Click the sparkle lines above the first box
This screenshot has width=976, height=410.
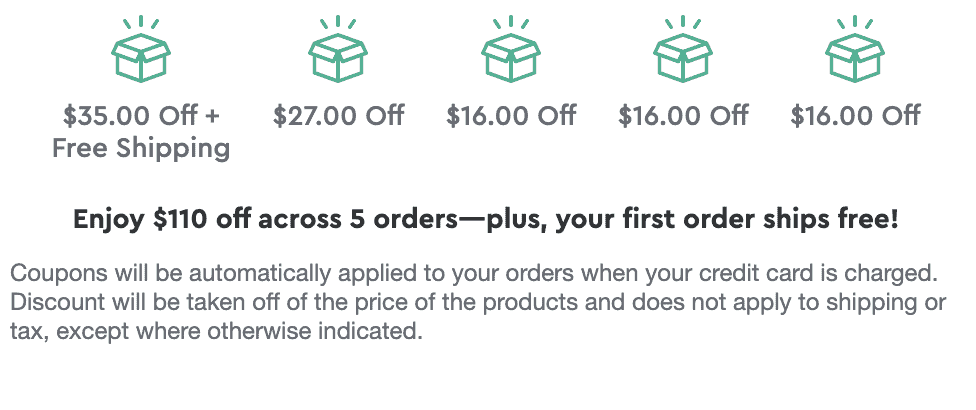141,22
